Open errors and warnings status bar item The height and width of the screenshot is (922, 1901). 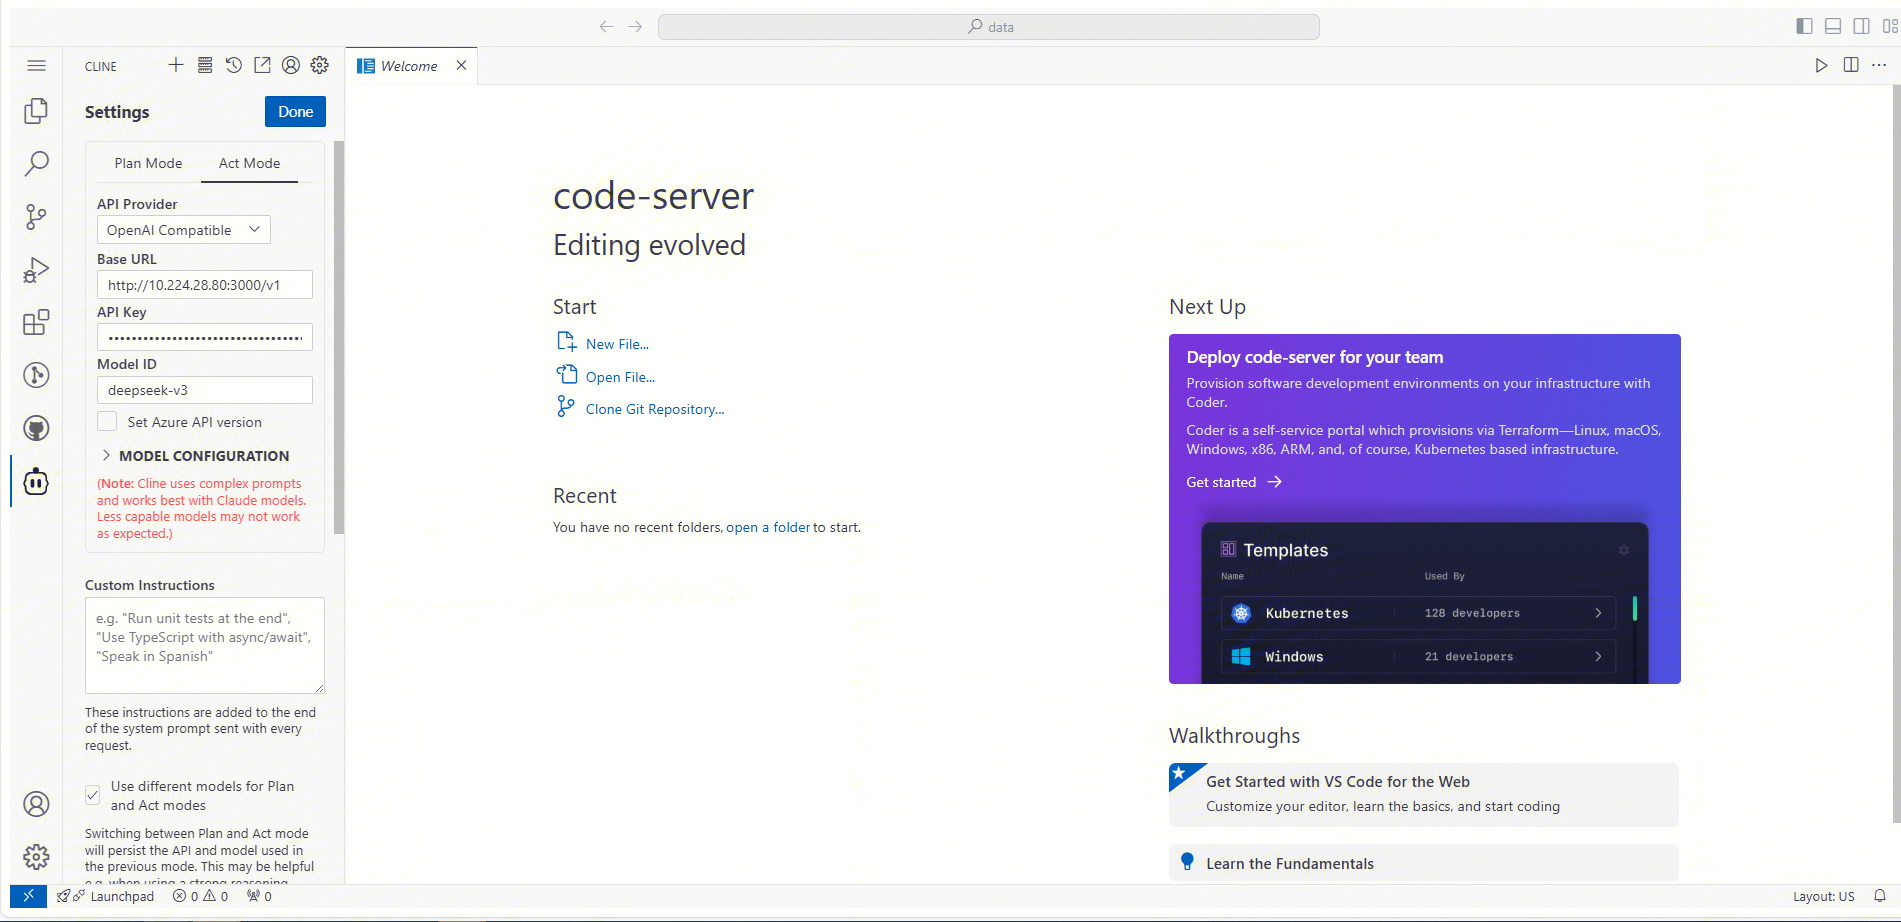click(200, 896)
